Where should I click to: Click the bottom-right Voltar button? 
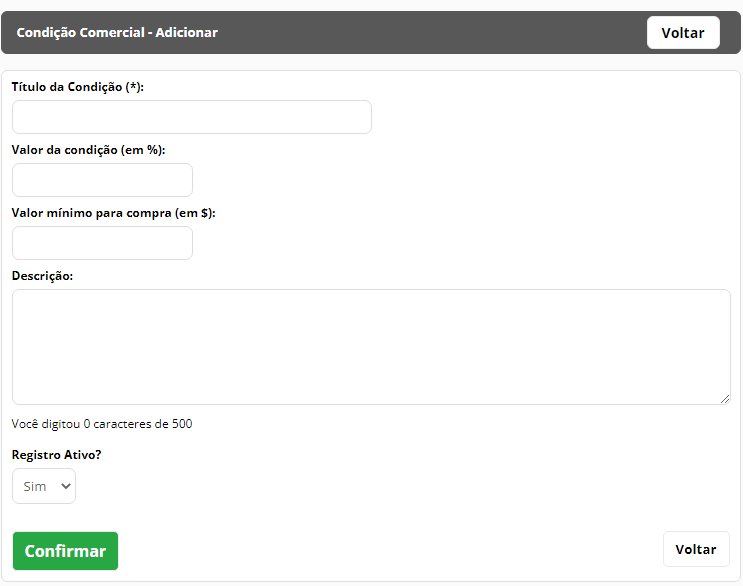tap(696, 549)
